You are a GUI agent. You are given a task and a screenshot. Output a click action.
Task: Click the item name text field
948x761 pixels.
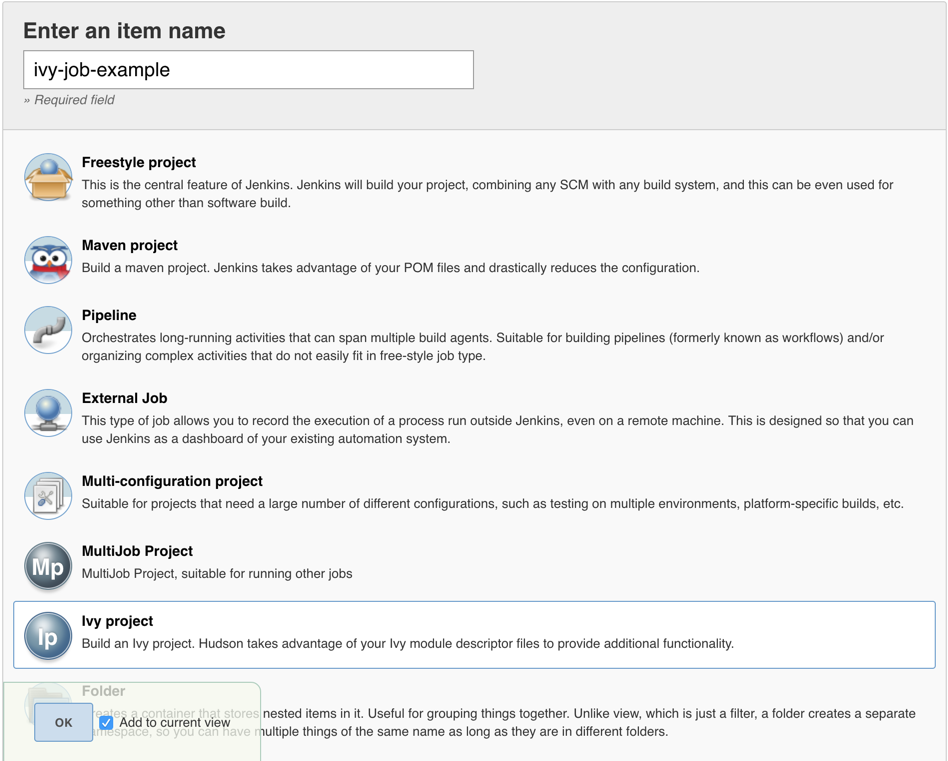(248, 70)
